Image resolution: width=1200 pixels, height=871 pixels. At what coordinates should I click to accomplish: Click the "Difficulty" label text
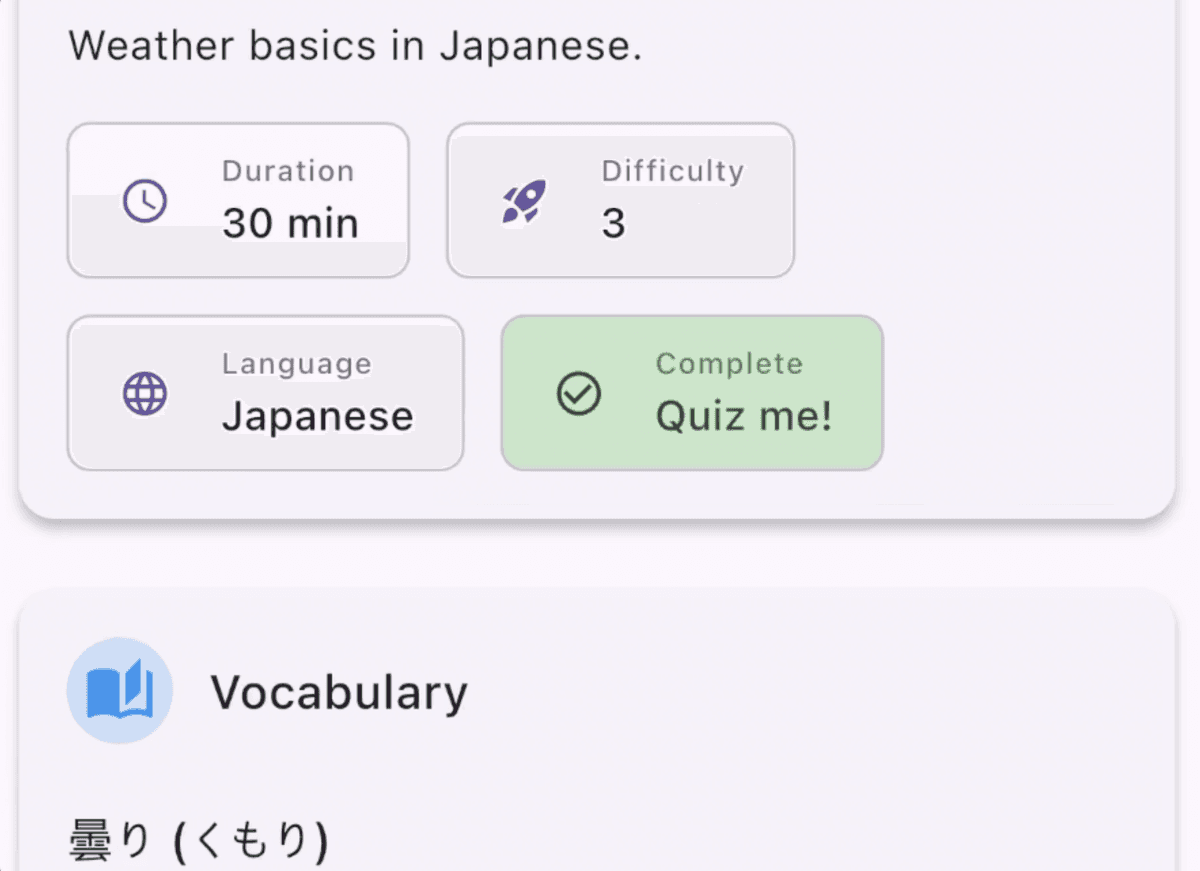[x=672, y=171]
